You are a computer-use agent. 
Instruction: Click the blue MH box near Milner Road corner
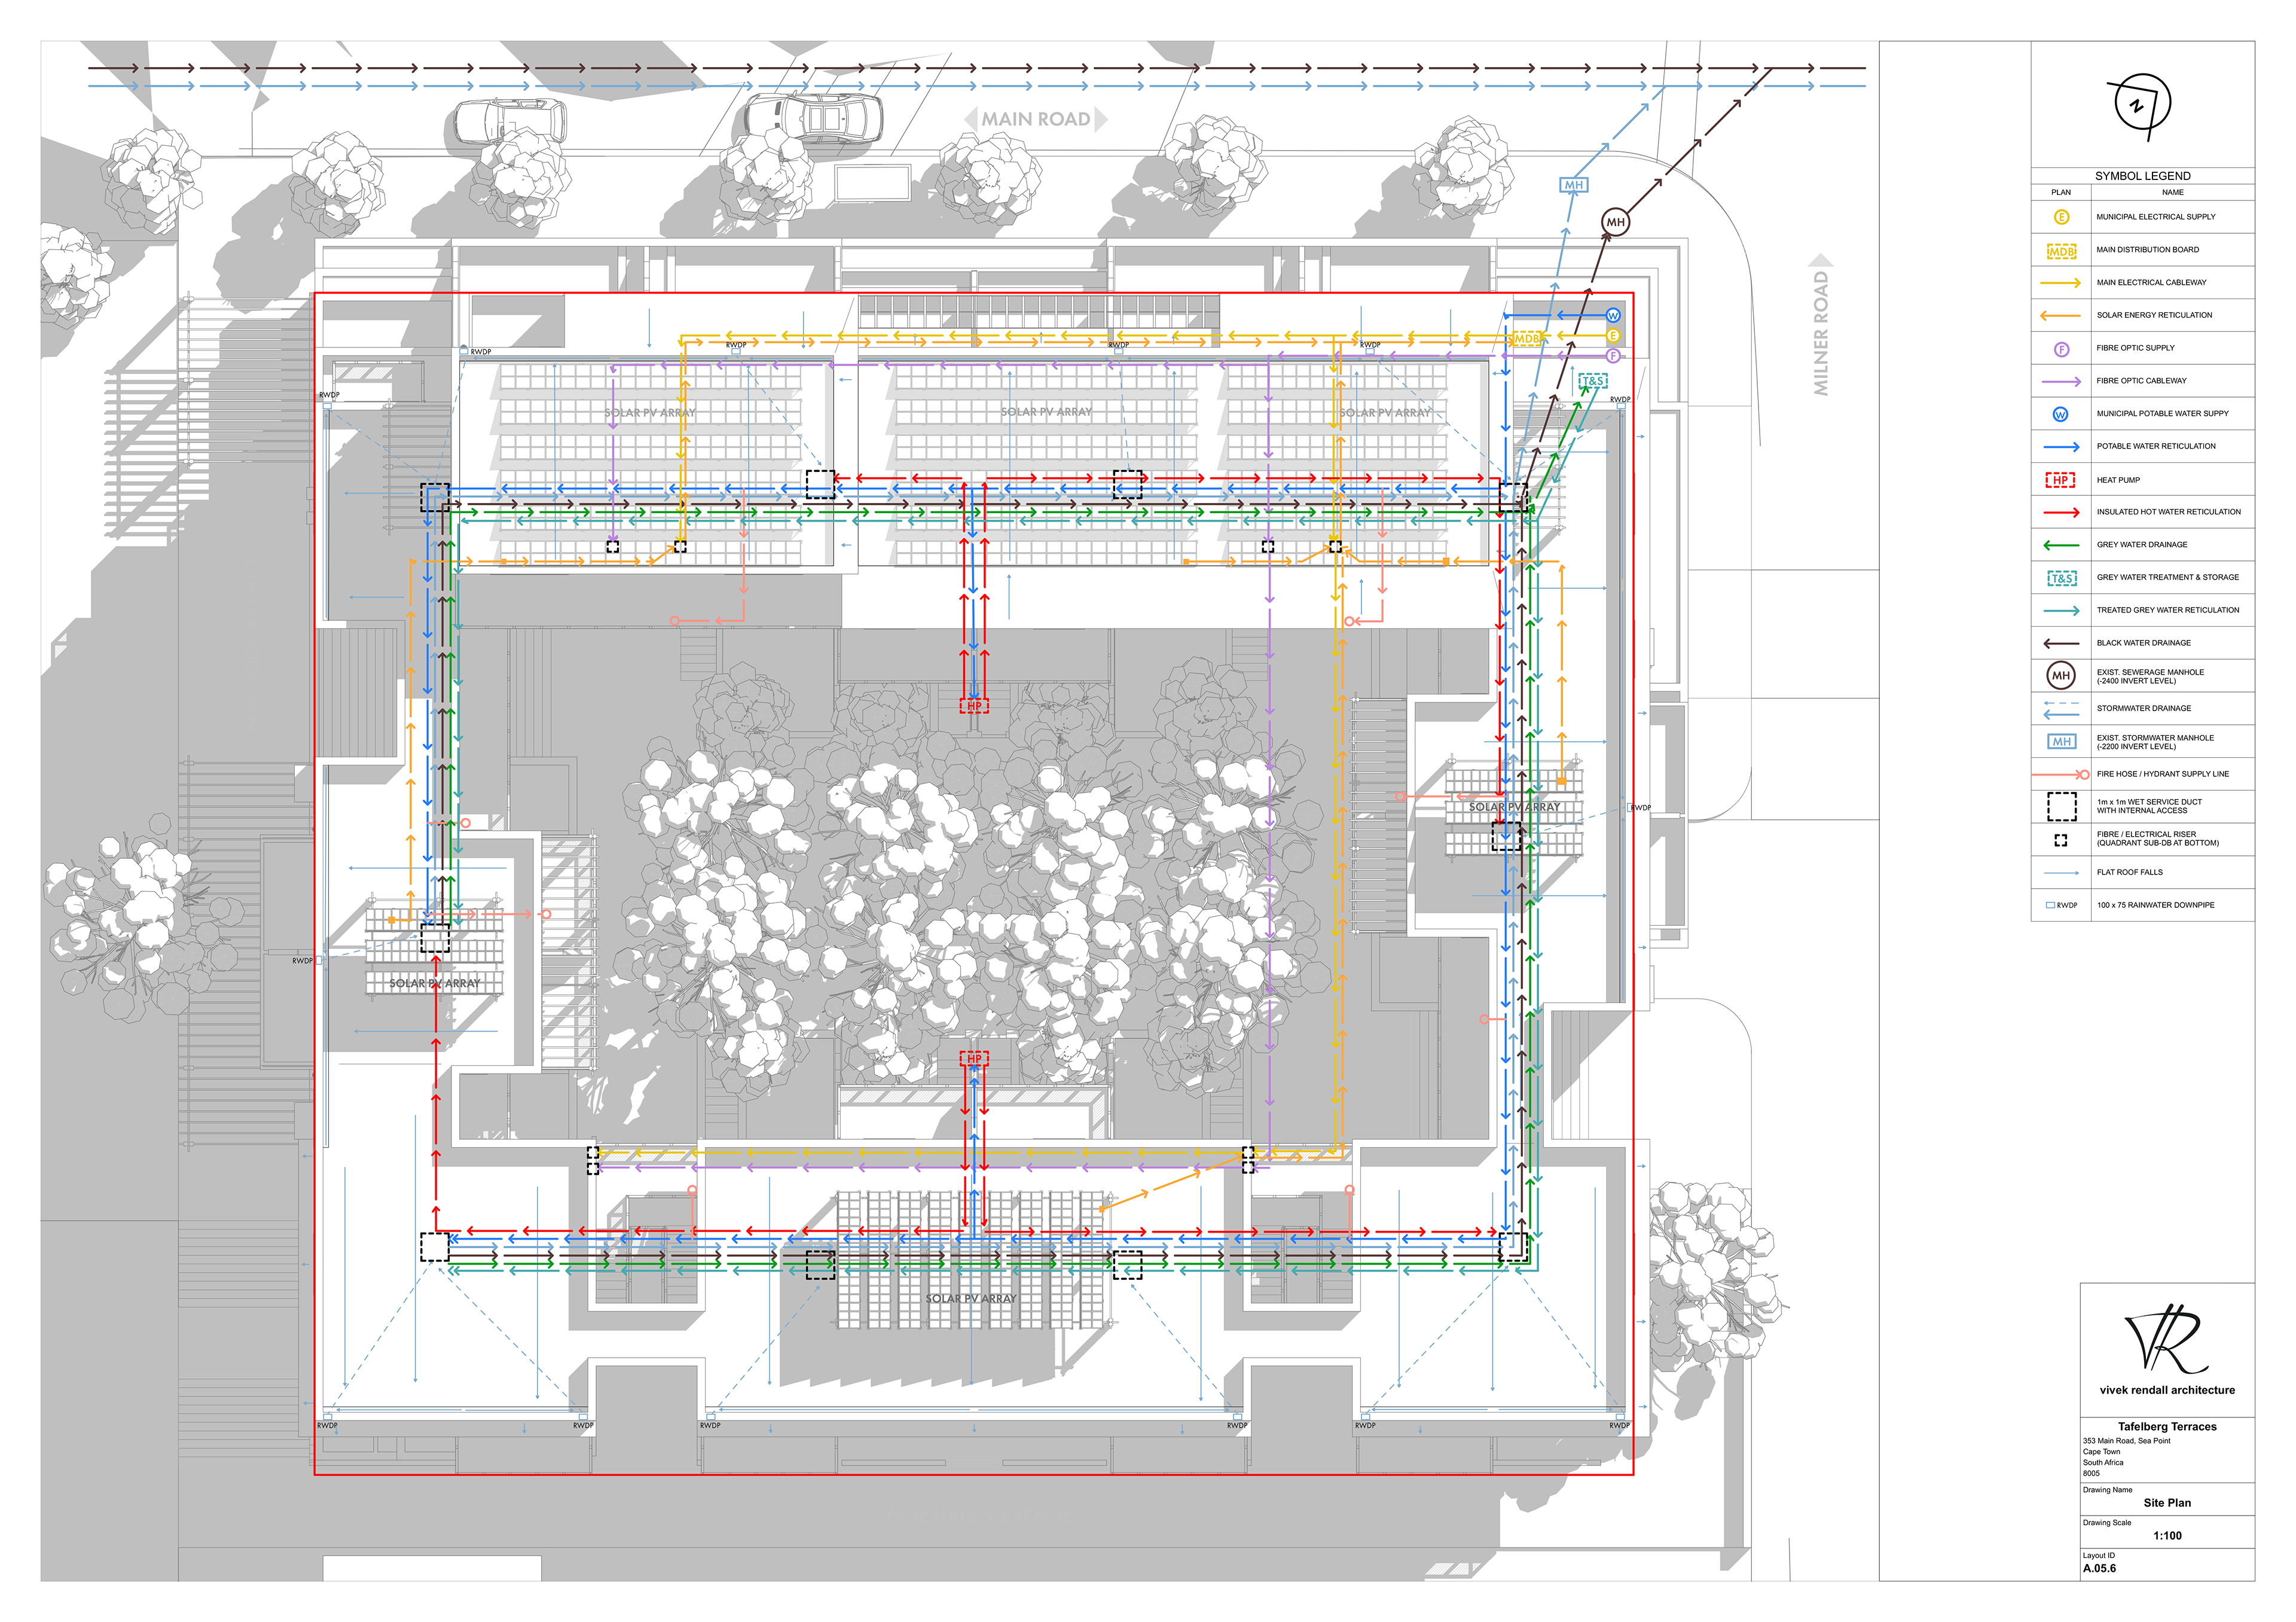1574,185
